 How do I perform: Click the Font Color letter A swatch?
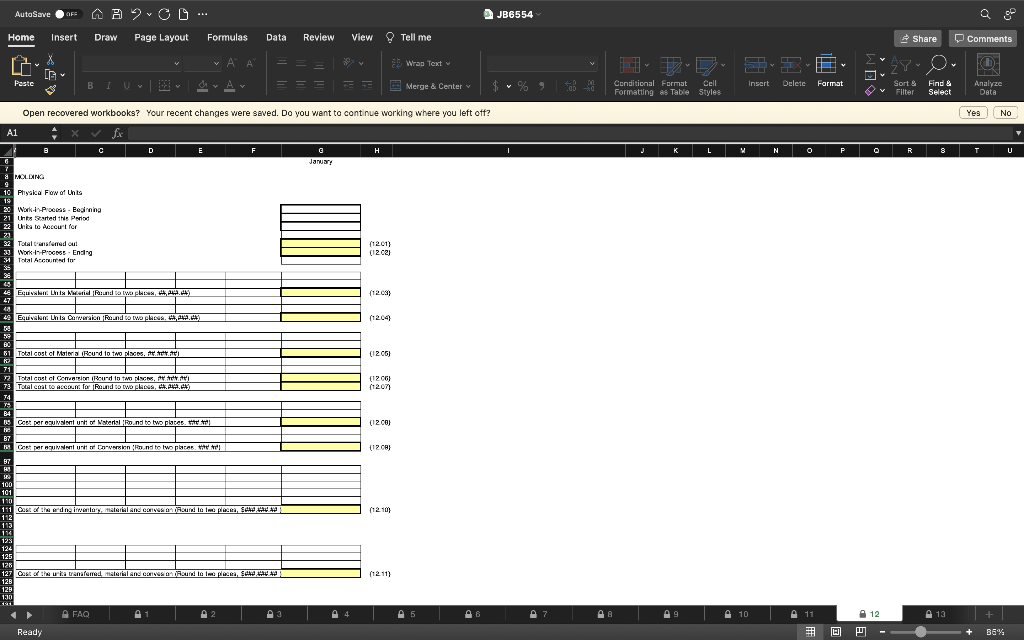coord(229,86)
